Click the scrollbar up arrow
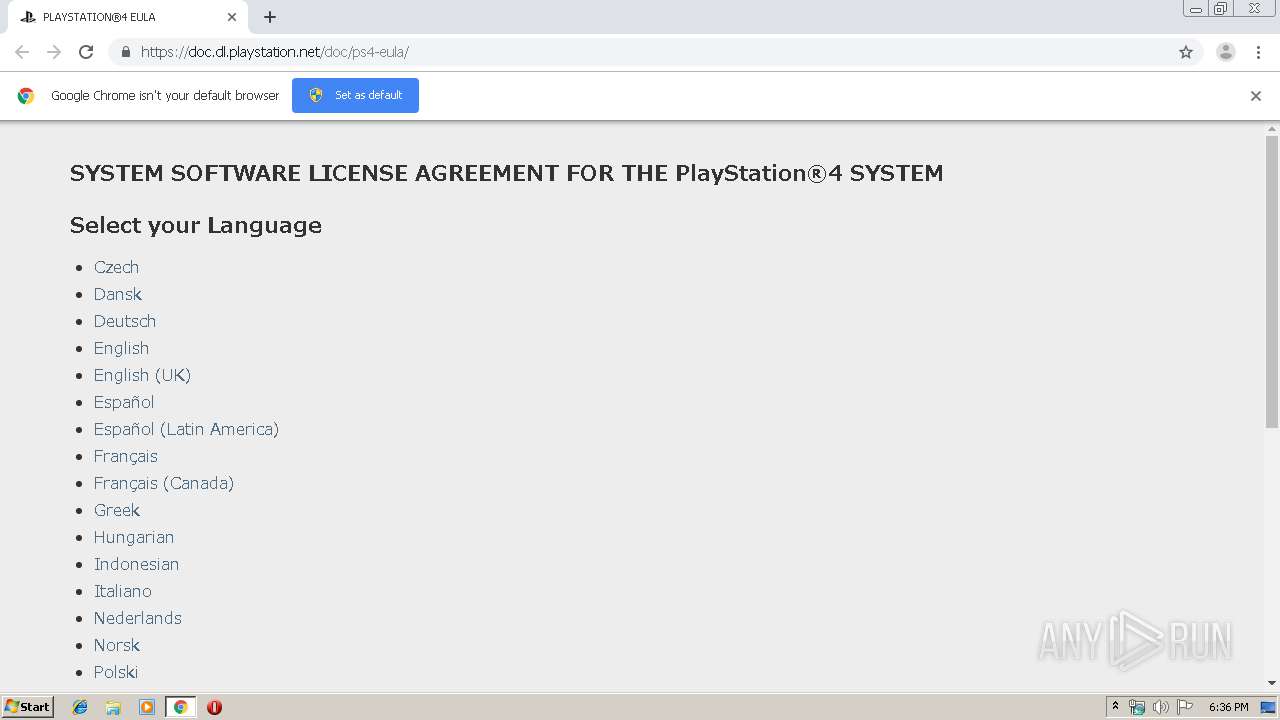 (1272, 128)
